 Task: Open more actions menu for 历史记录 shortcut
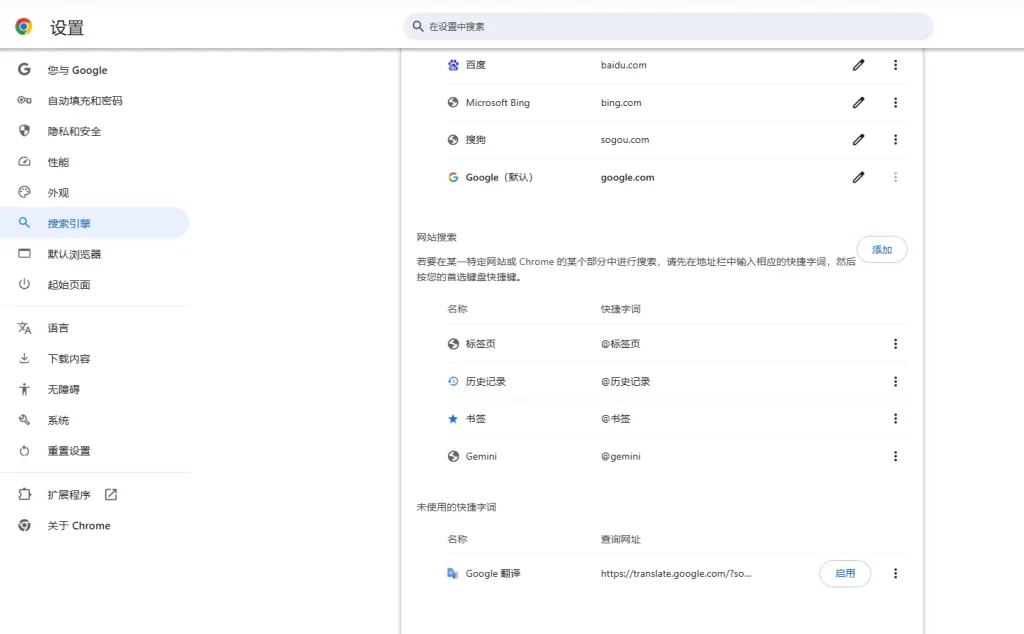(895, 381)
